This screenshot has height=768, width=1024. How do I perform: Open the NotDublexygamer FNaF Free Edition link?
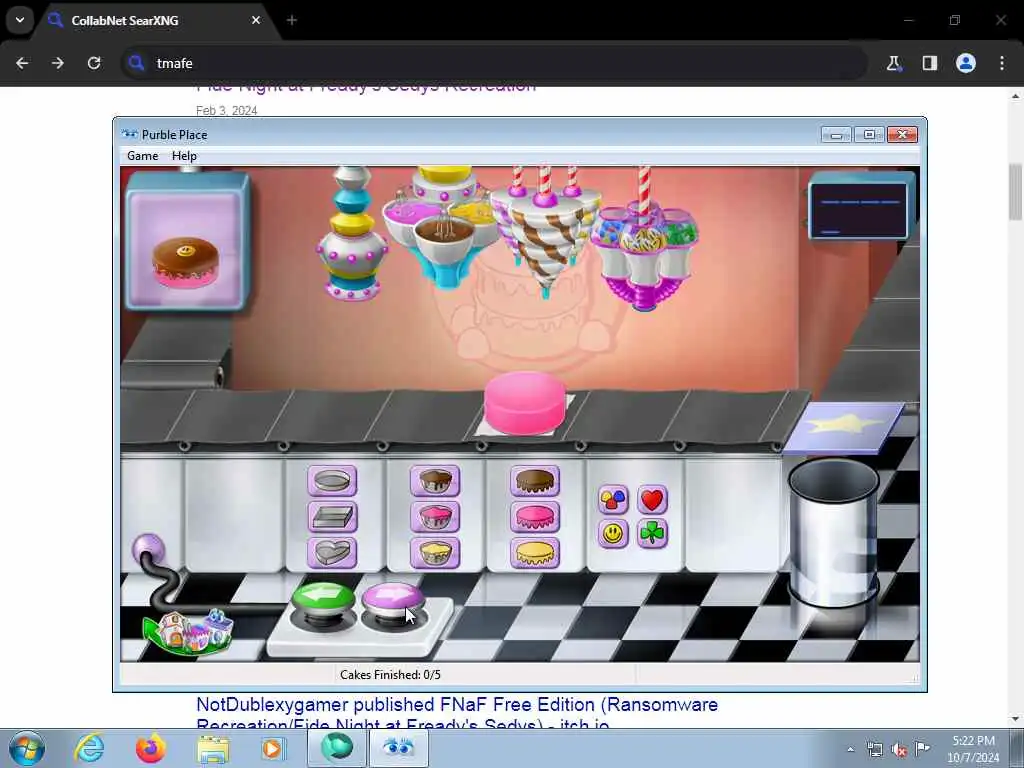[457, 715]
